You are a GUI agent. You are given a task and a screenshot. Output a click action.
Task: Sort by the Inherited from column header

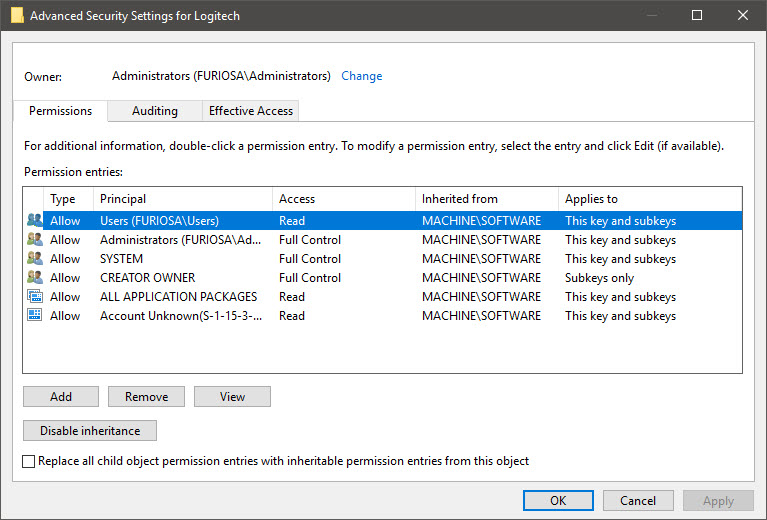487,199
